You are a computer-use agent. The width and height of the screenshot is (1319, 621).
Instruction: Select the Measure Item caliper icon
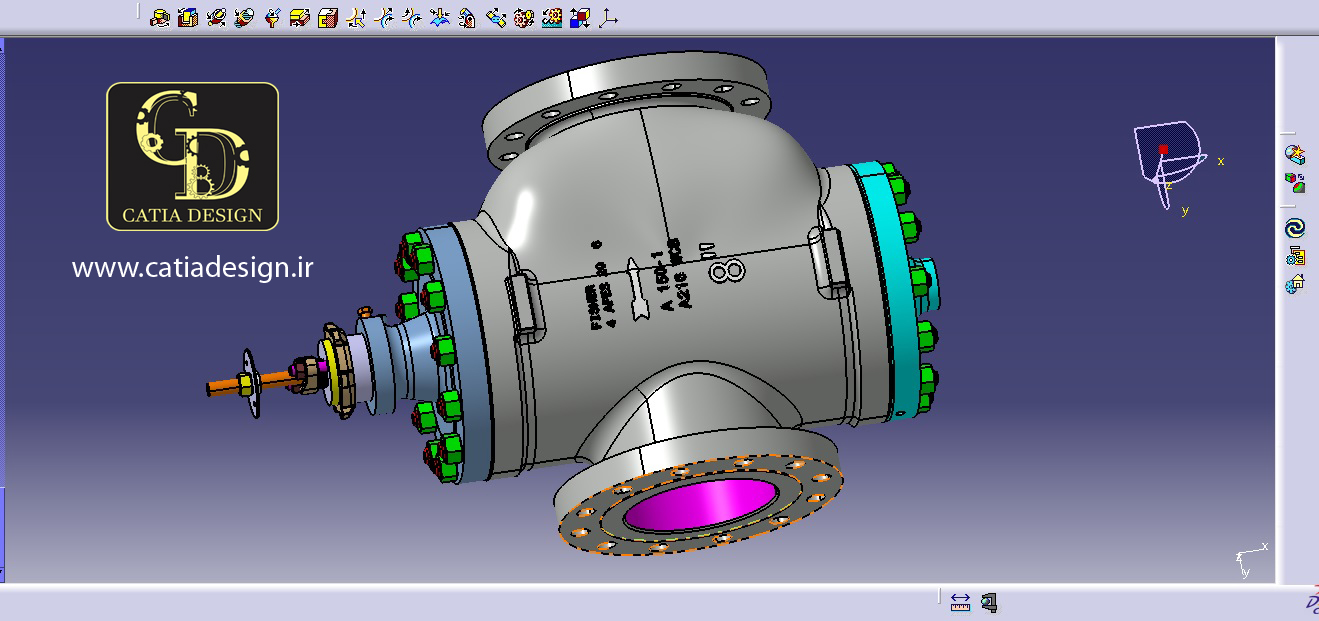(989, 602)
